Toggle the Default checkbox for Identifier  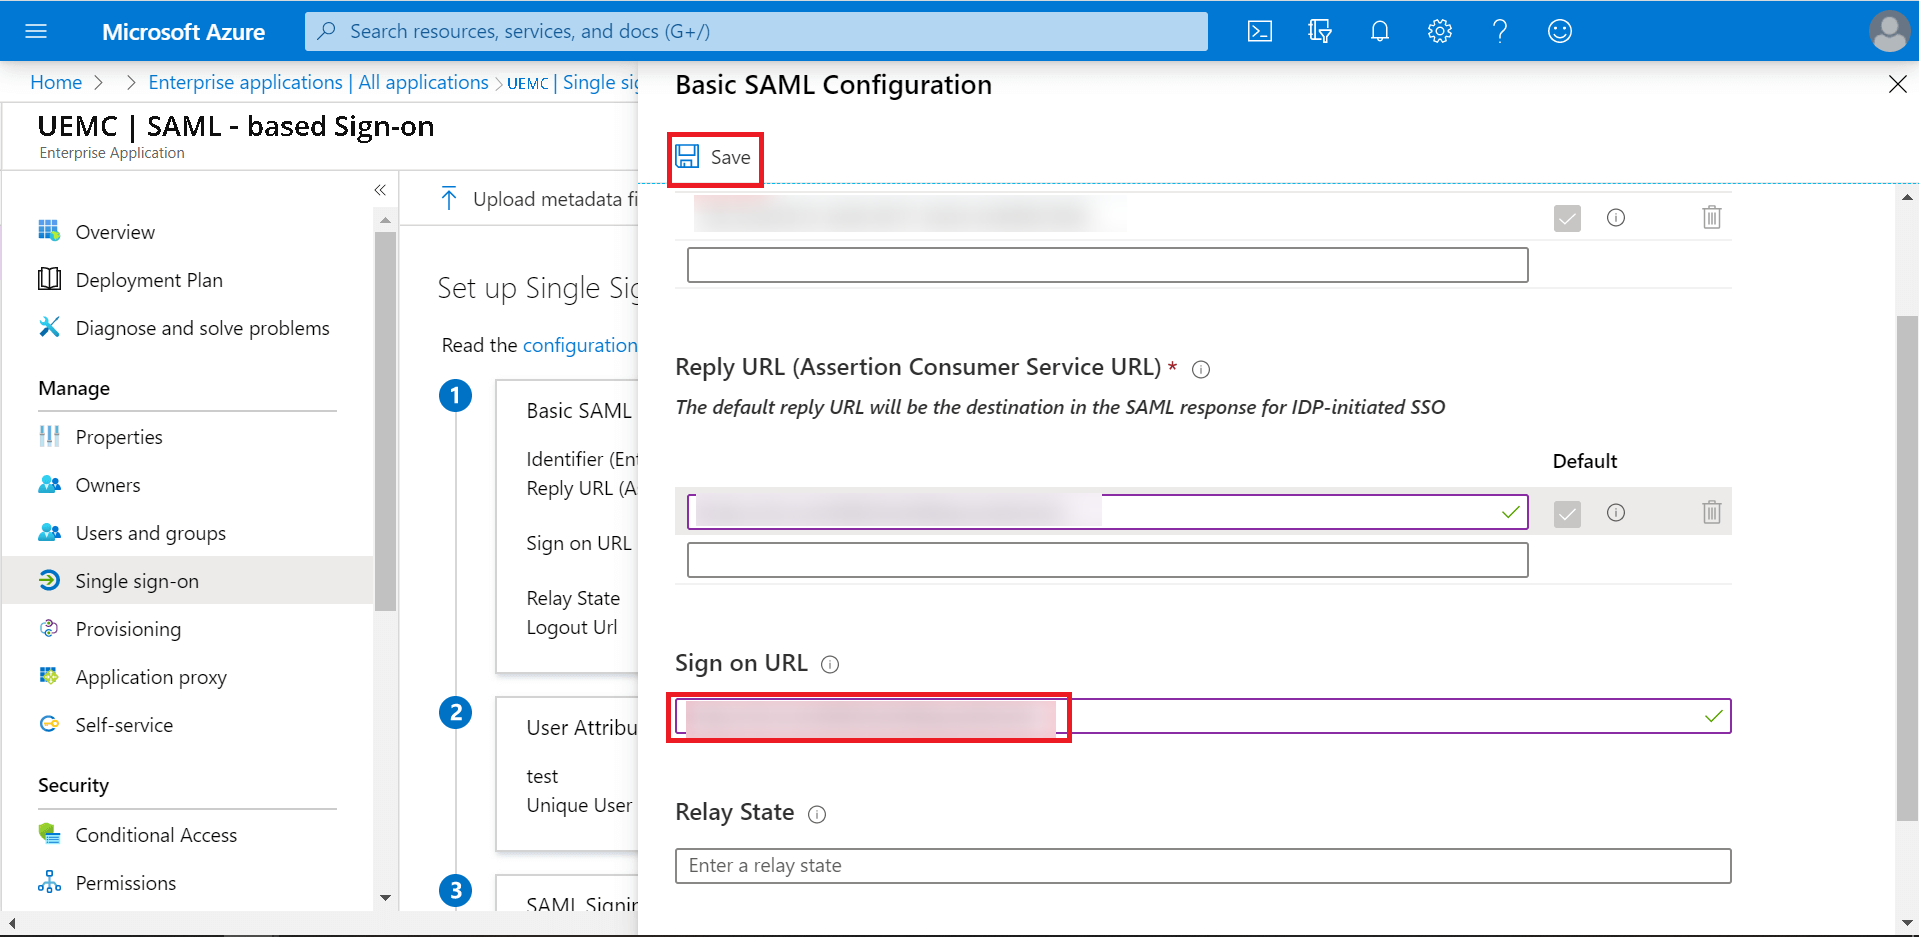pos(1567,218)
